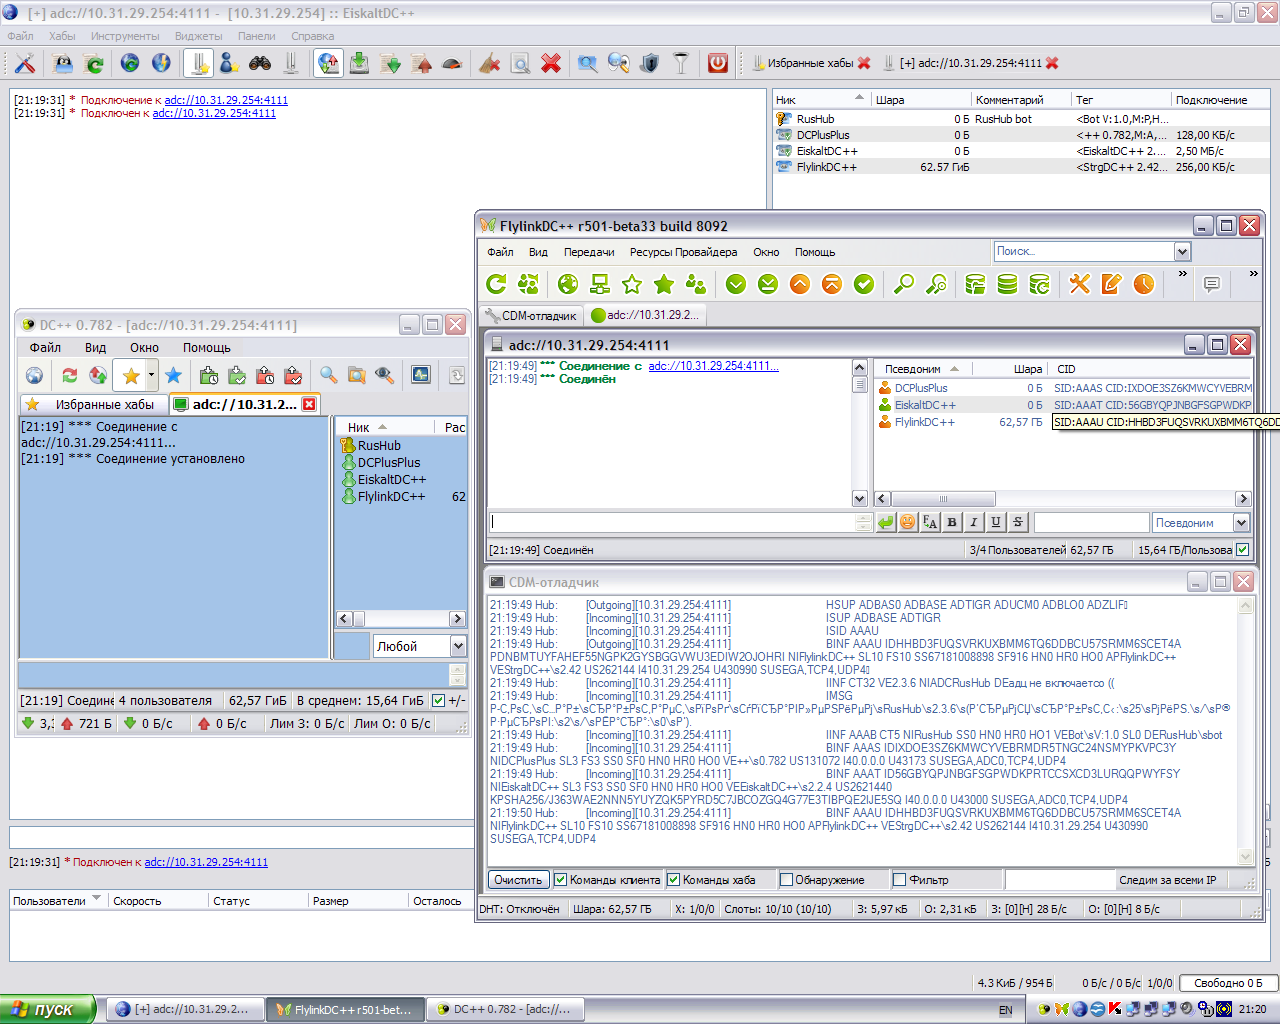Sort by 'Ник' column in EiskaltDC++ user list
The height and width of the screenshot is (1024, 1280).
coord(821,100)
